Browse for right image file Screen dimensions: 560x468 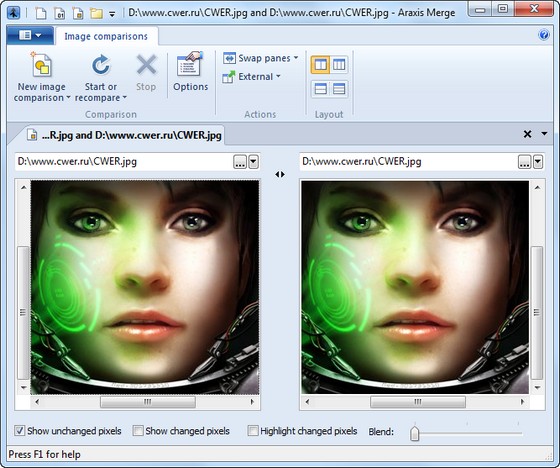click(524, 162)
